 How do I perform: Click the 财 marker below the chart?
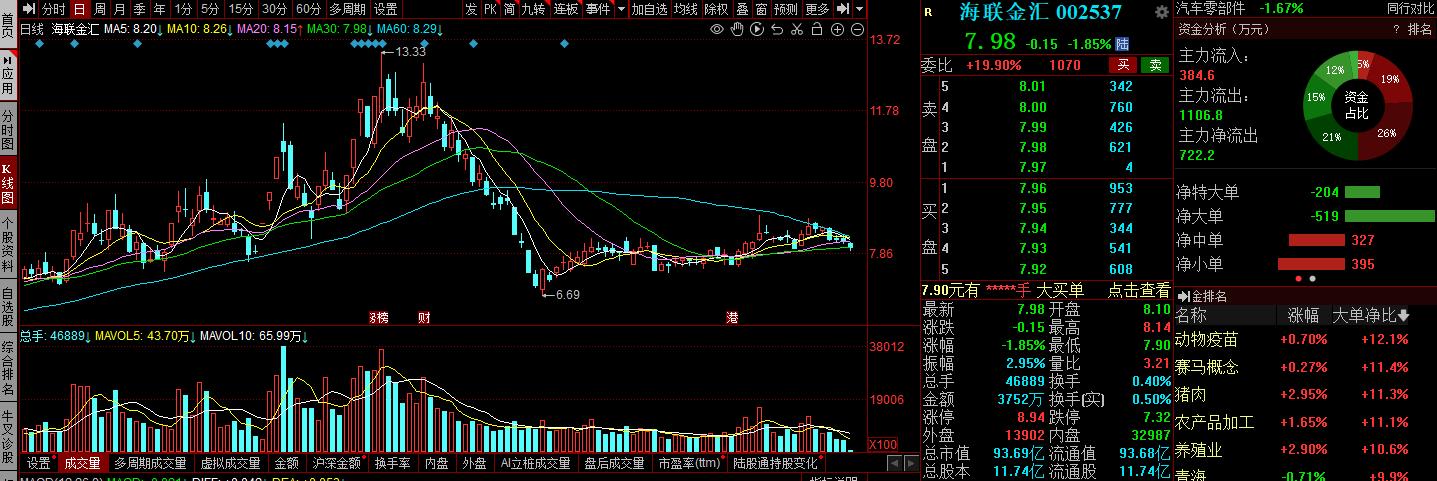[424, 317]
